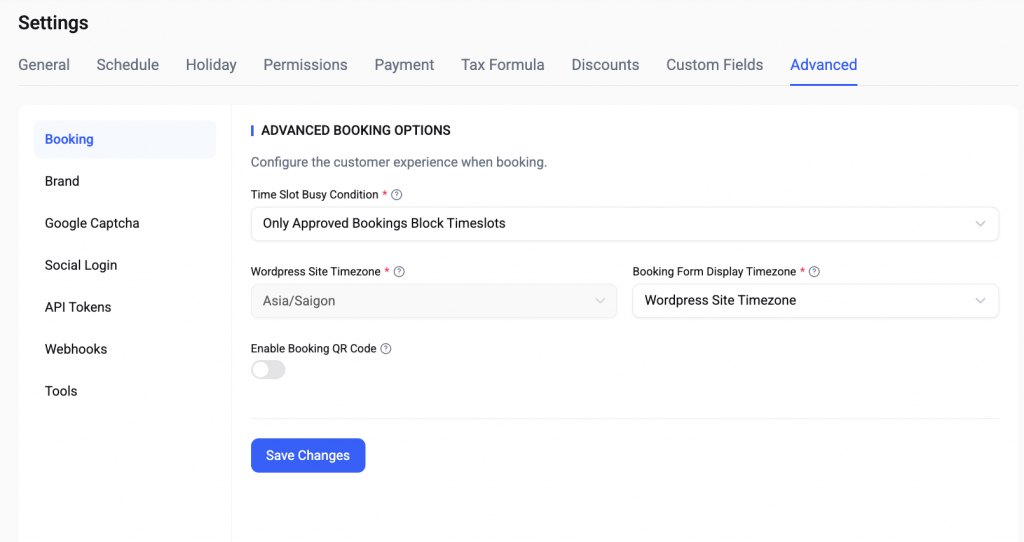Click help icon beside Booking Form Display Timezone
Screen dimensions: 1024x542
814,272
